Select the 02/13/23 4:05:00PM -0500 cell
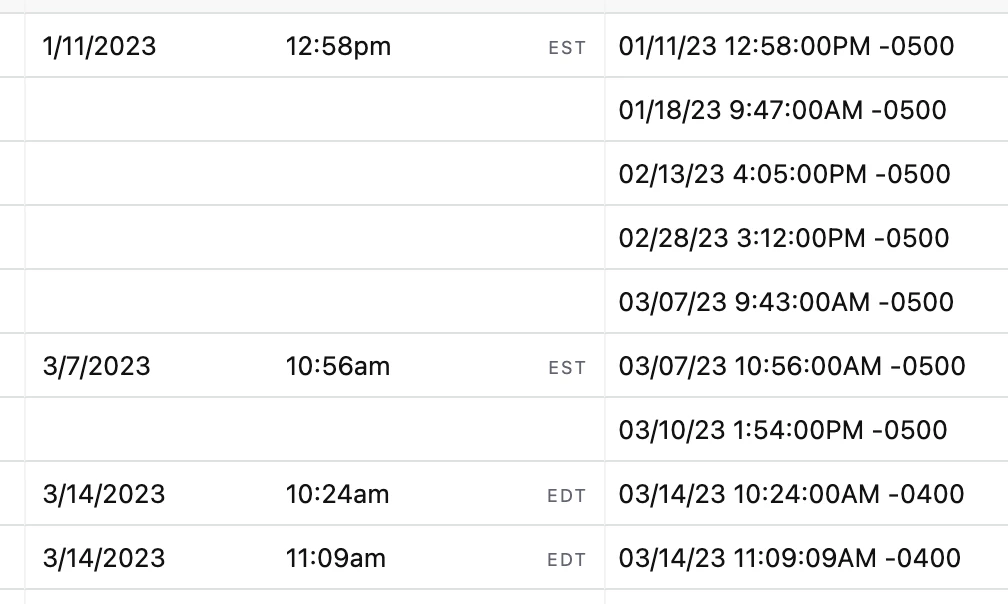The width and height of the screenshot is (1008, 604). [x=784, y=174]
